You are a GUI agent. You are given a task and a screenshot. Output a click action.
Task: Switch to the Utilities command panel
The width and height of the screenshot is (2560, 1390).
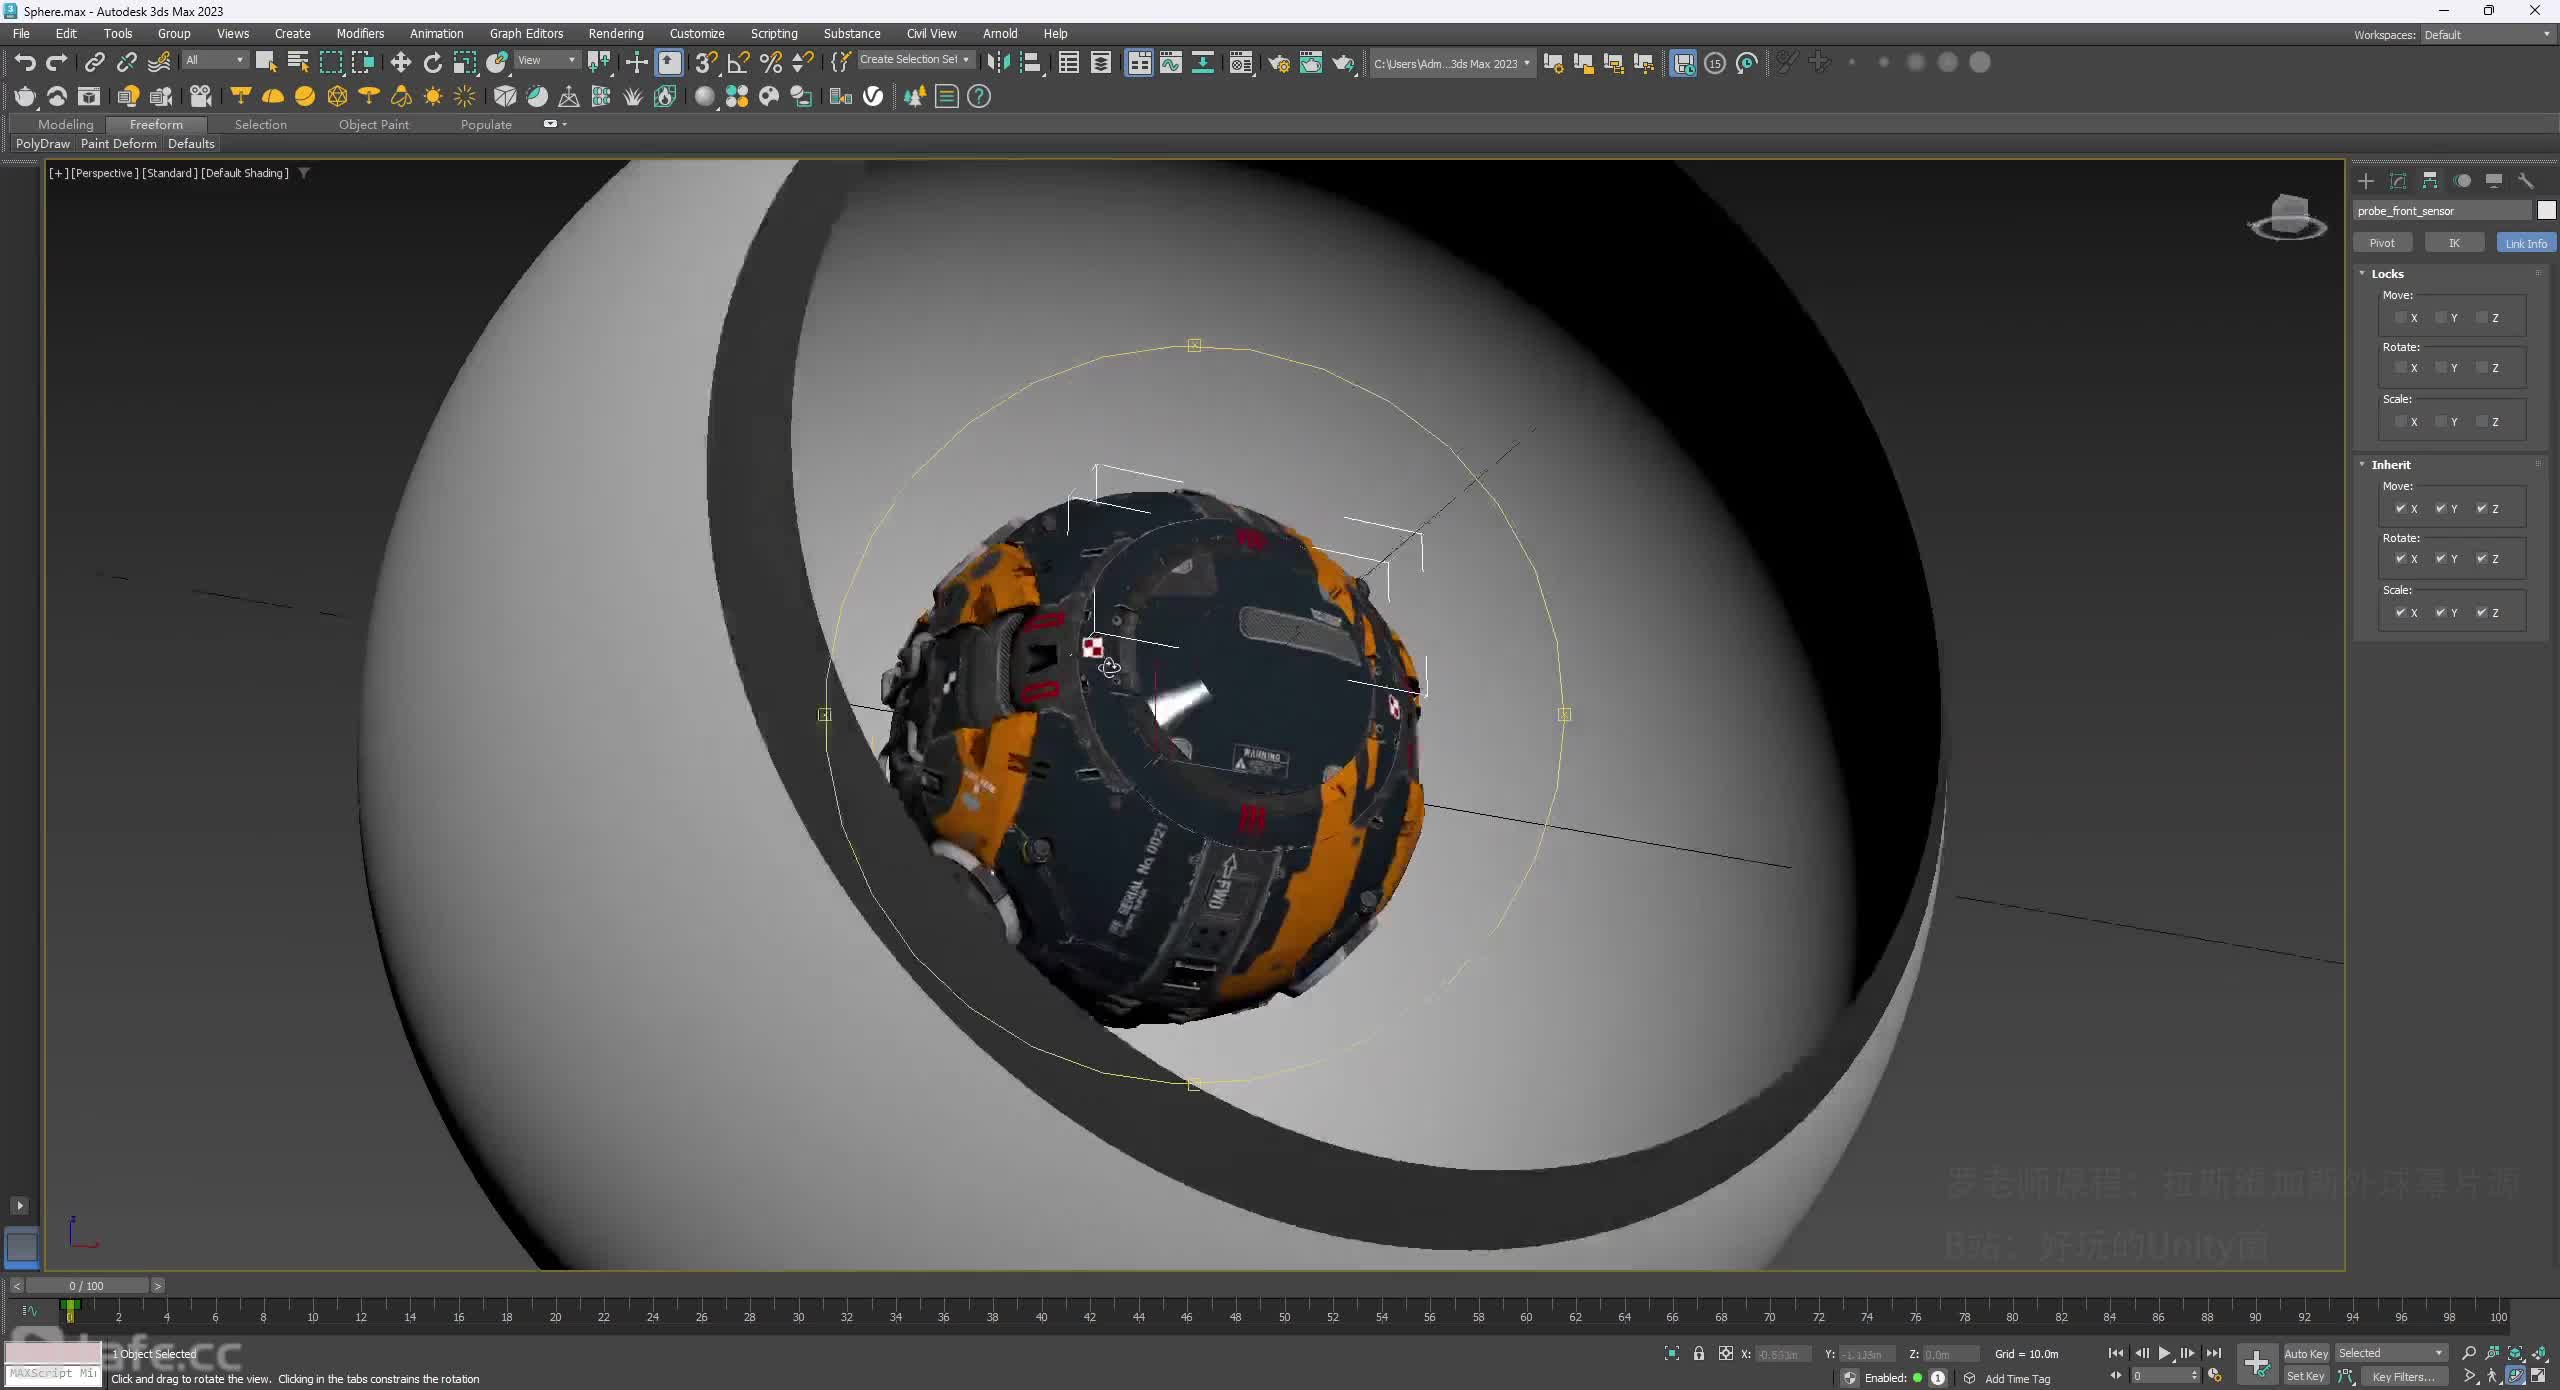[x=2526, y=181]
